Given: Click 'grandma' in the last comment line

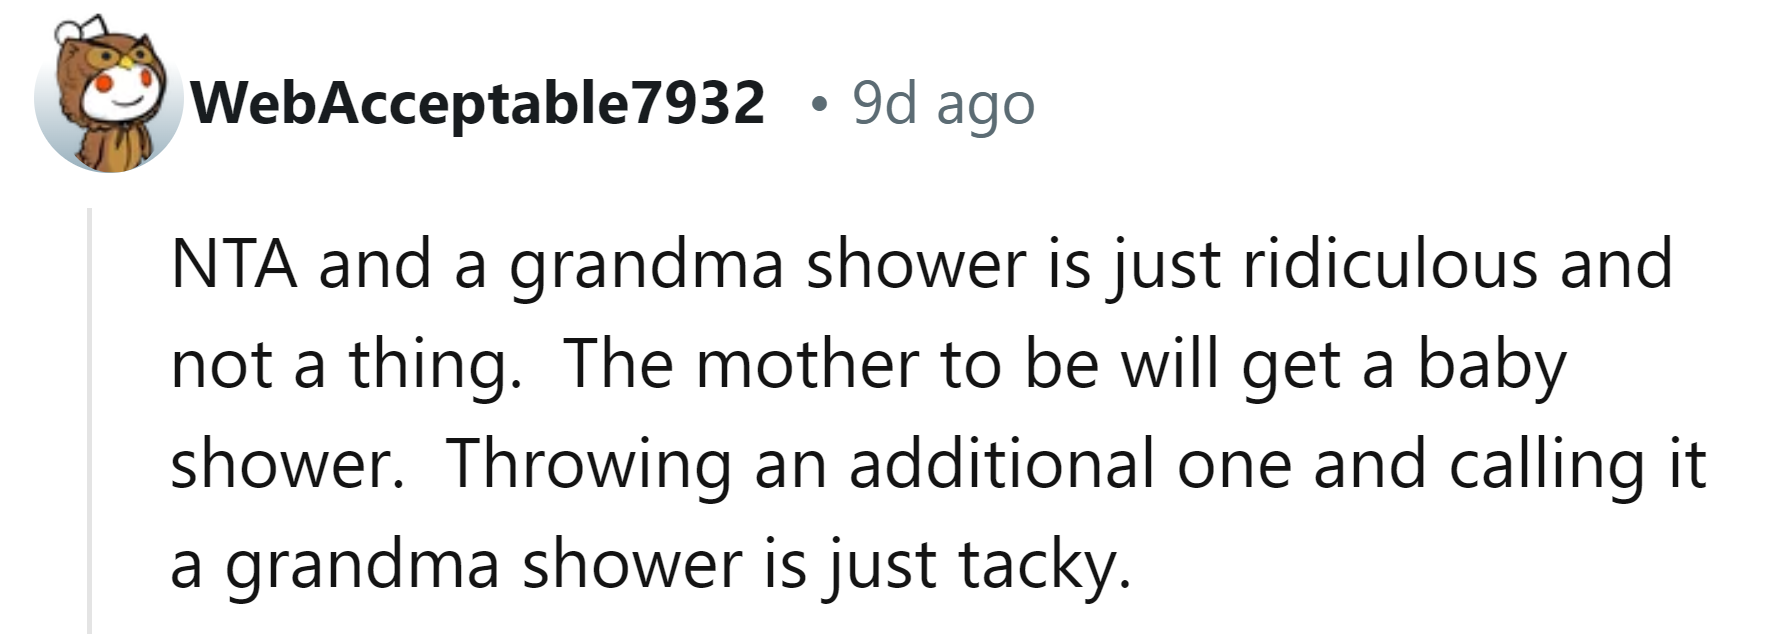Looking at the screenshot, I should click(x=361, y=568).
